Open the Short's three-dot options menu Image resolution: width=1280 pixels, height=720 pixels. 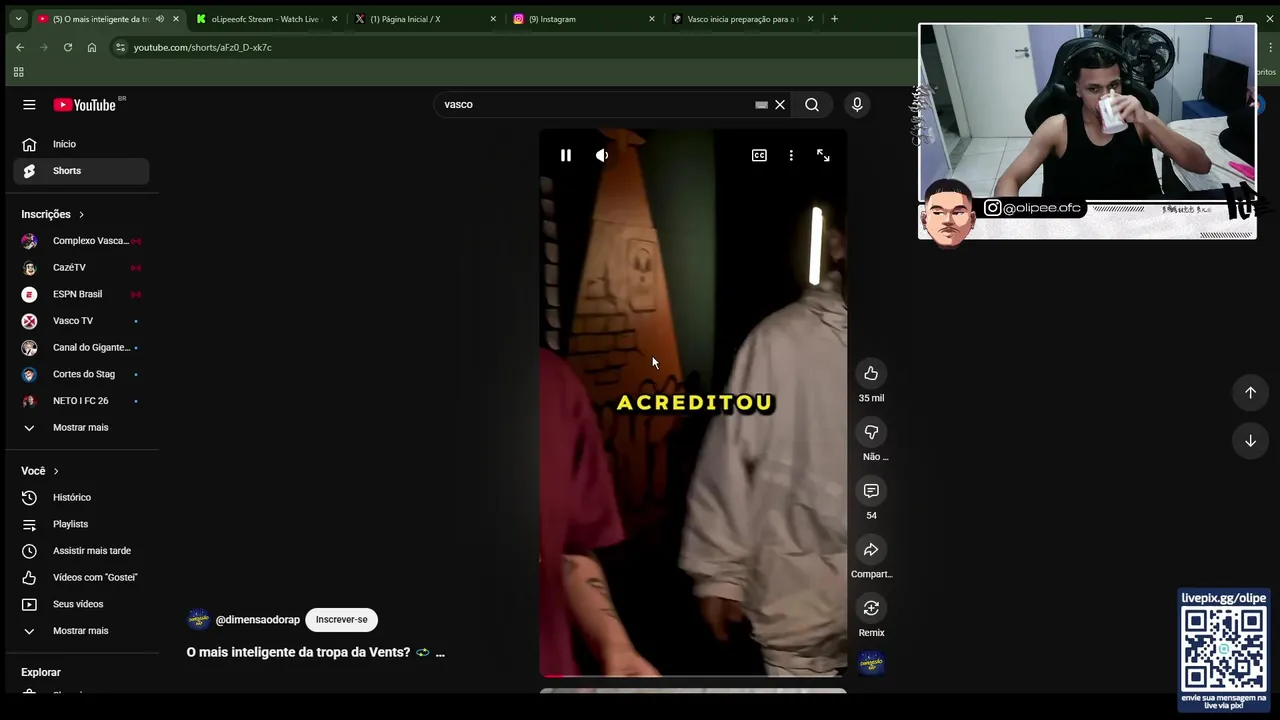tap(791, 155)
